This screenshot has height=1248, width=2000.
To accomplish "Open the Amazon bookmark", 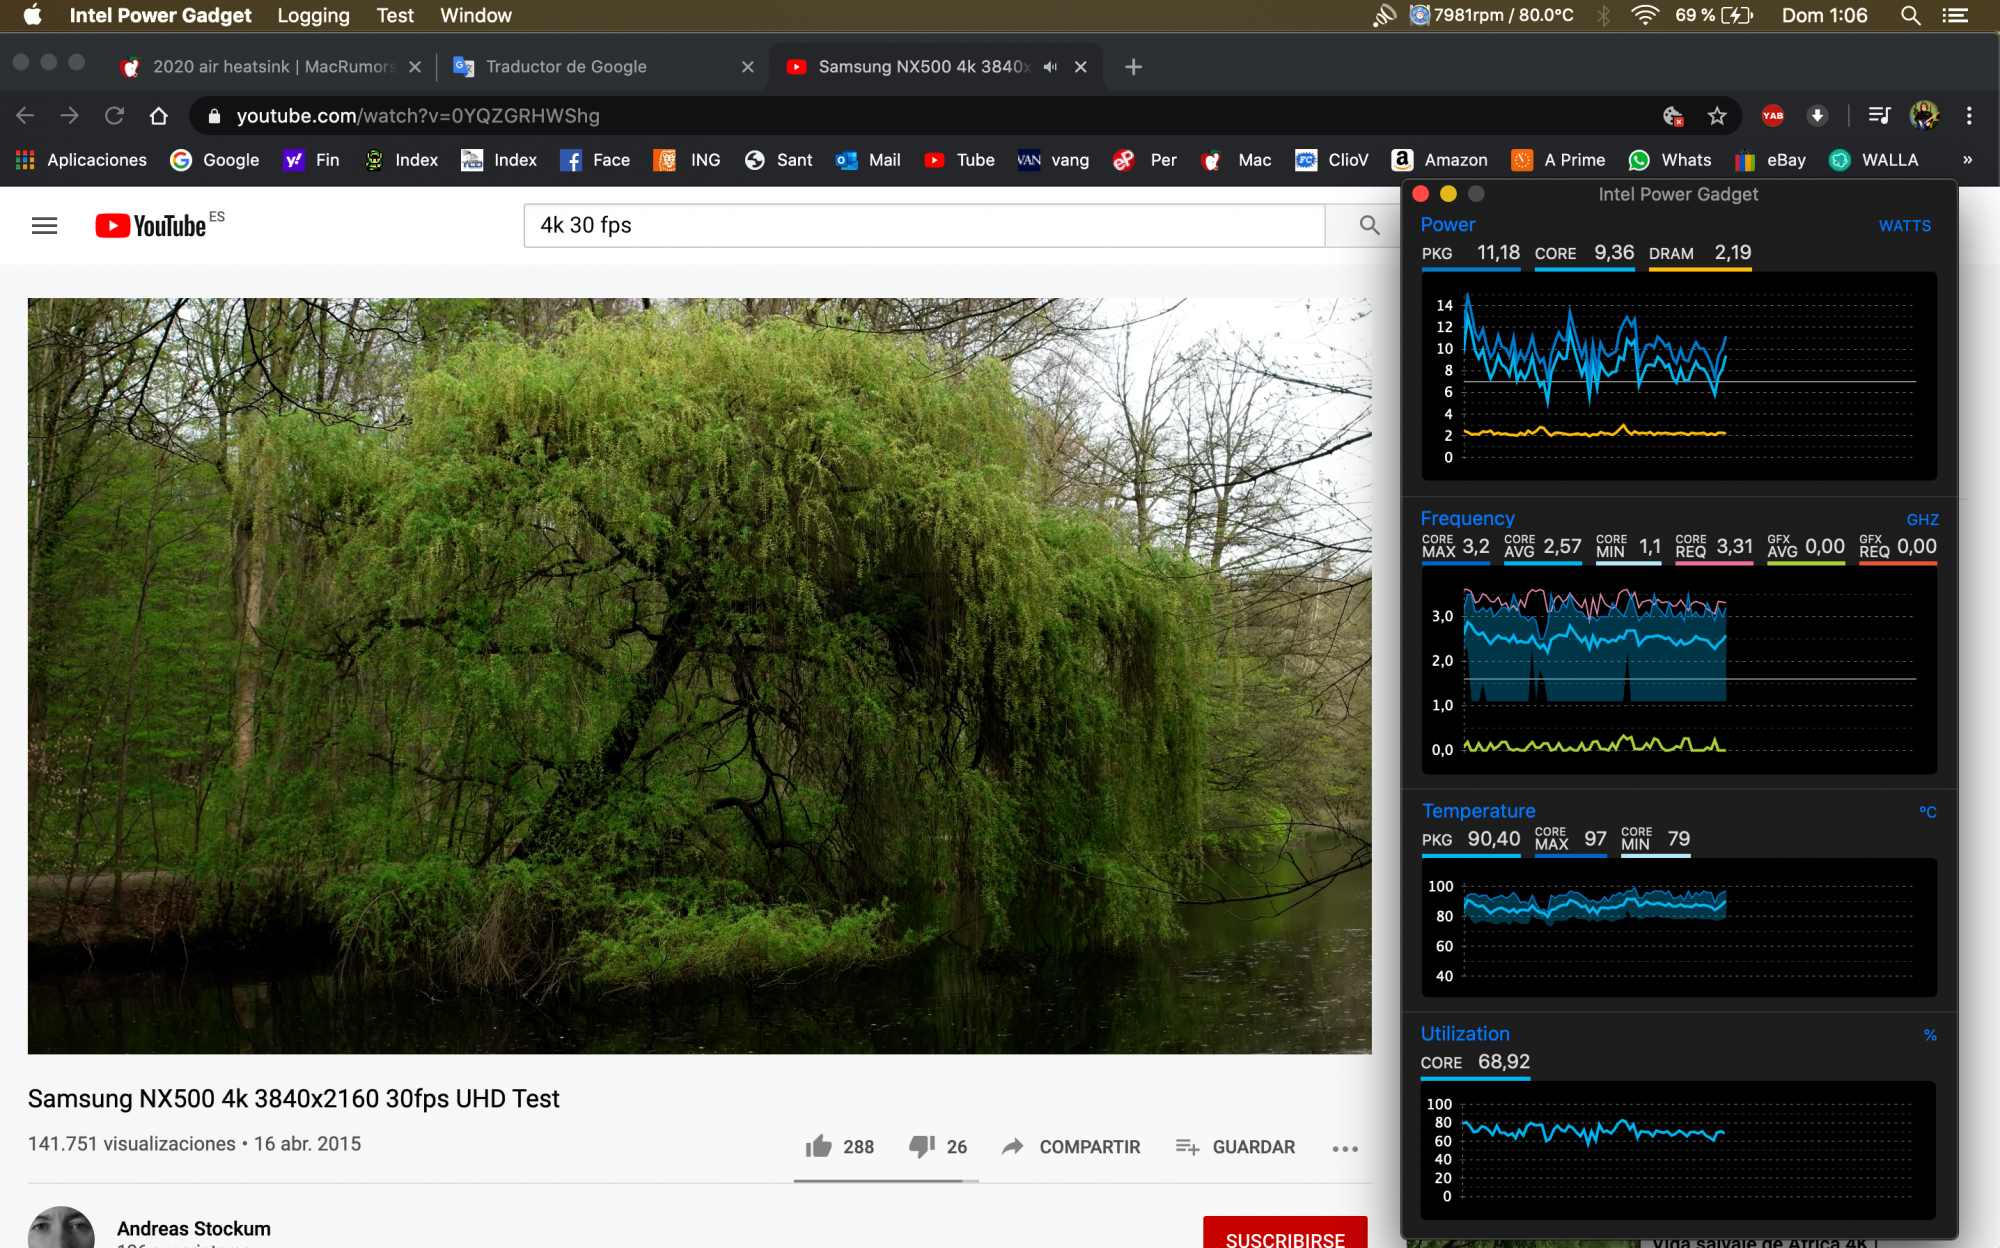I will coord(1440,160).
